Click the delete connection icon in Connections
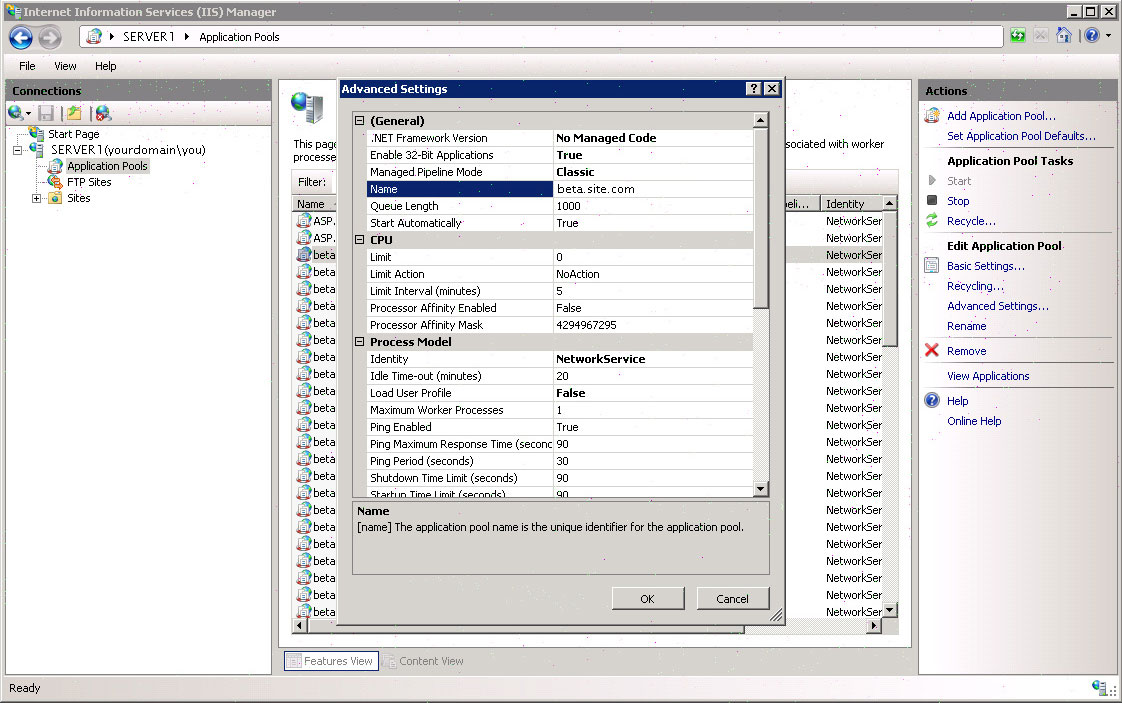1122x703 pixels. tap(103, 113)
